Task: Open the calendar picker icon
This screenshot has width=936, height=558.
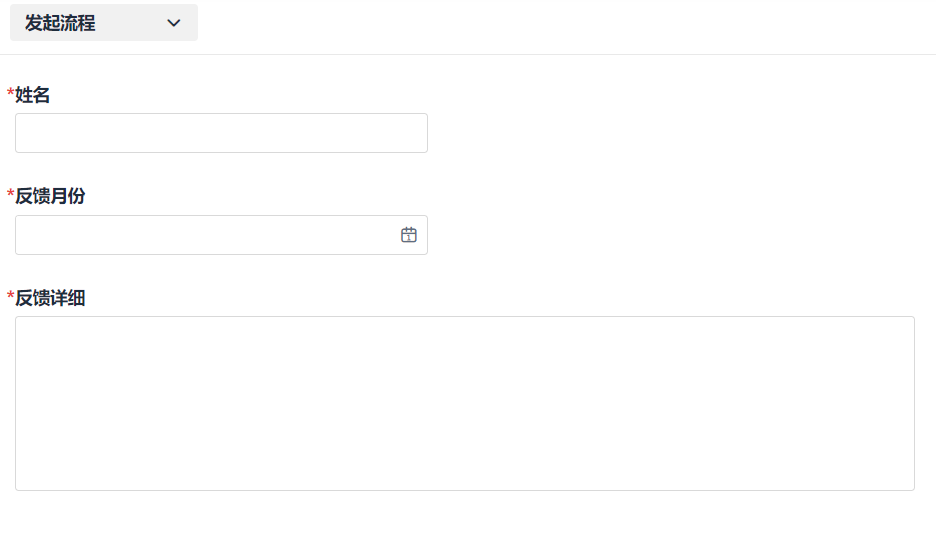Action: coord(408,235)
